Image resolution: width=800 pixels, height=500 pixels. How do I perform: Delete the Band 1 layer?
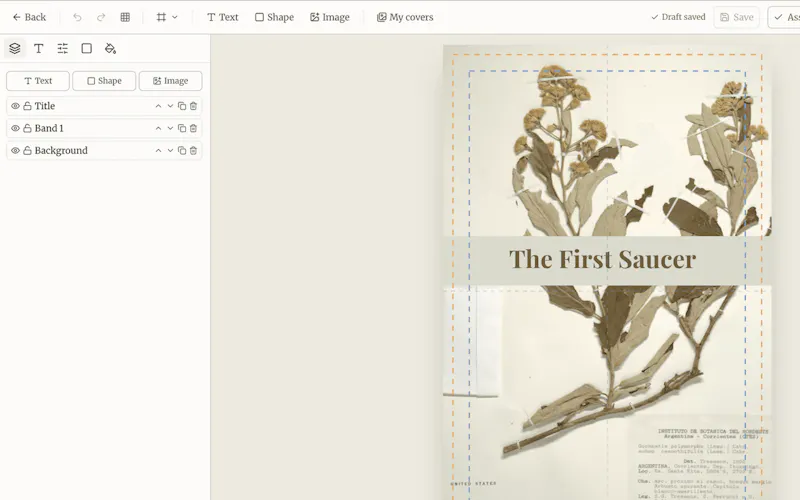coord(193,129)
